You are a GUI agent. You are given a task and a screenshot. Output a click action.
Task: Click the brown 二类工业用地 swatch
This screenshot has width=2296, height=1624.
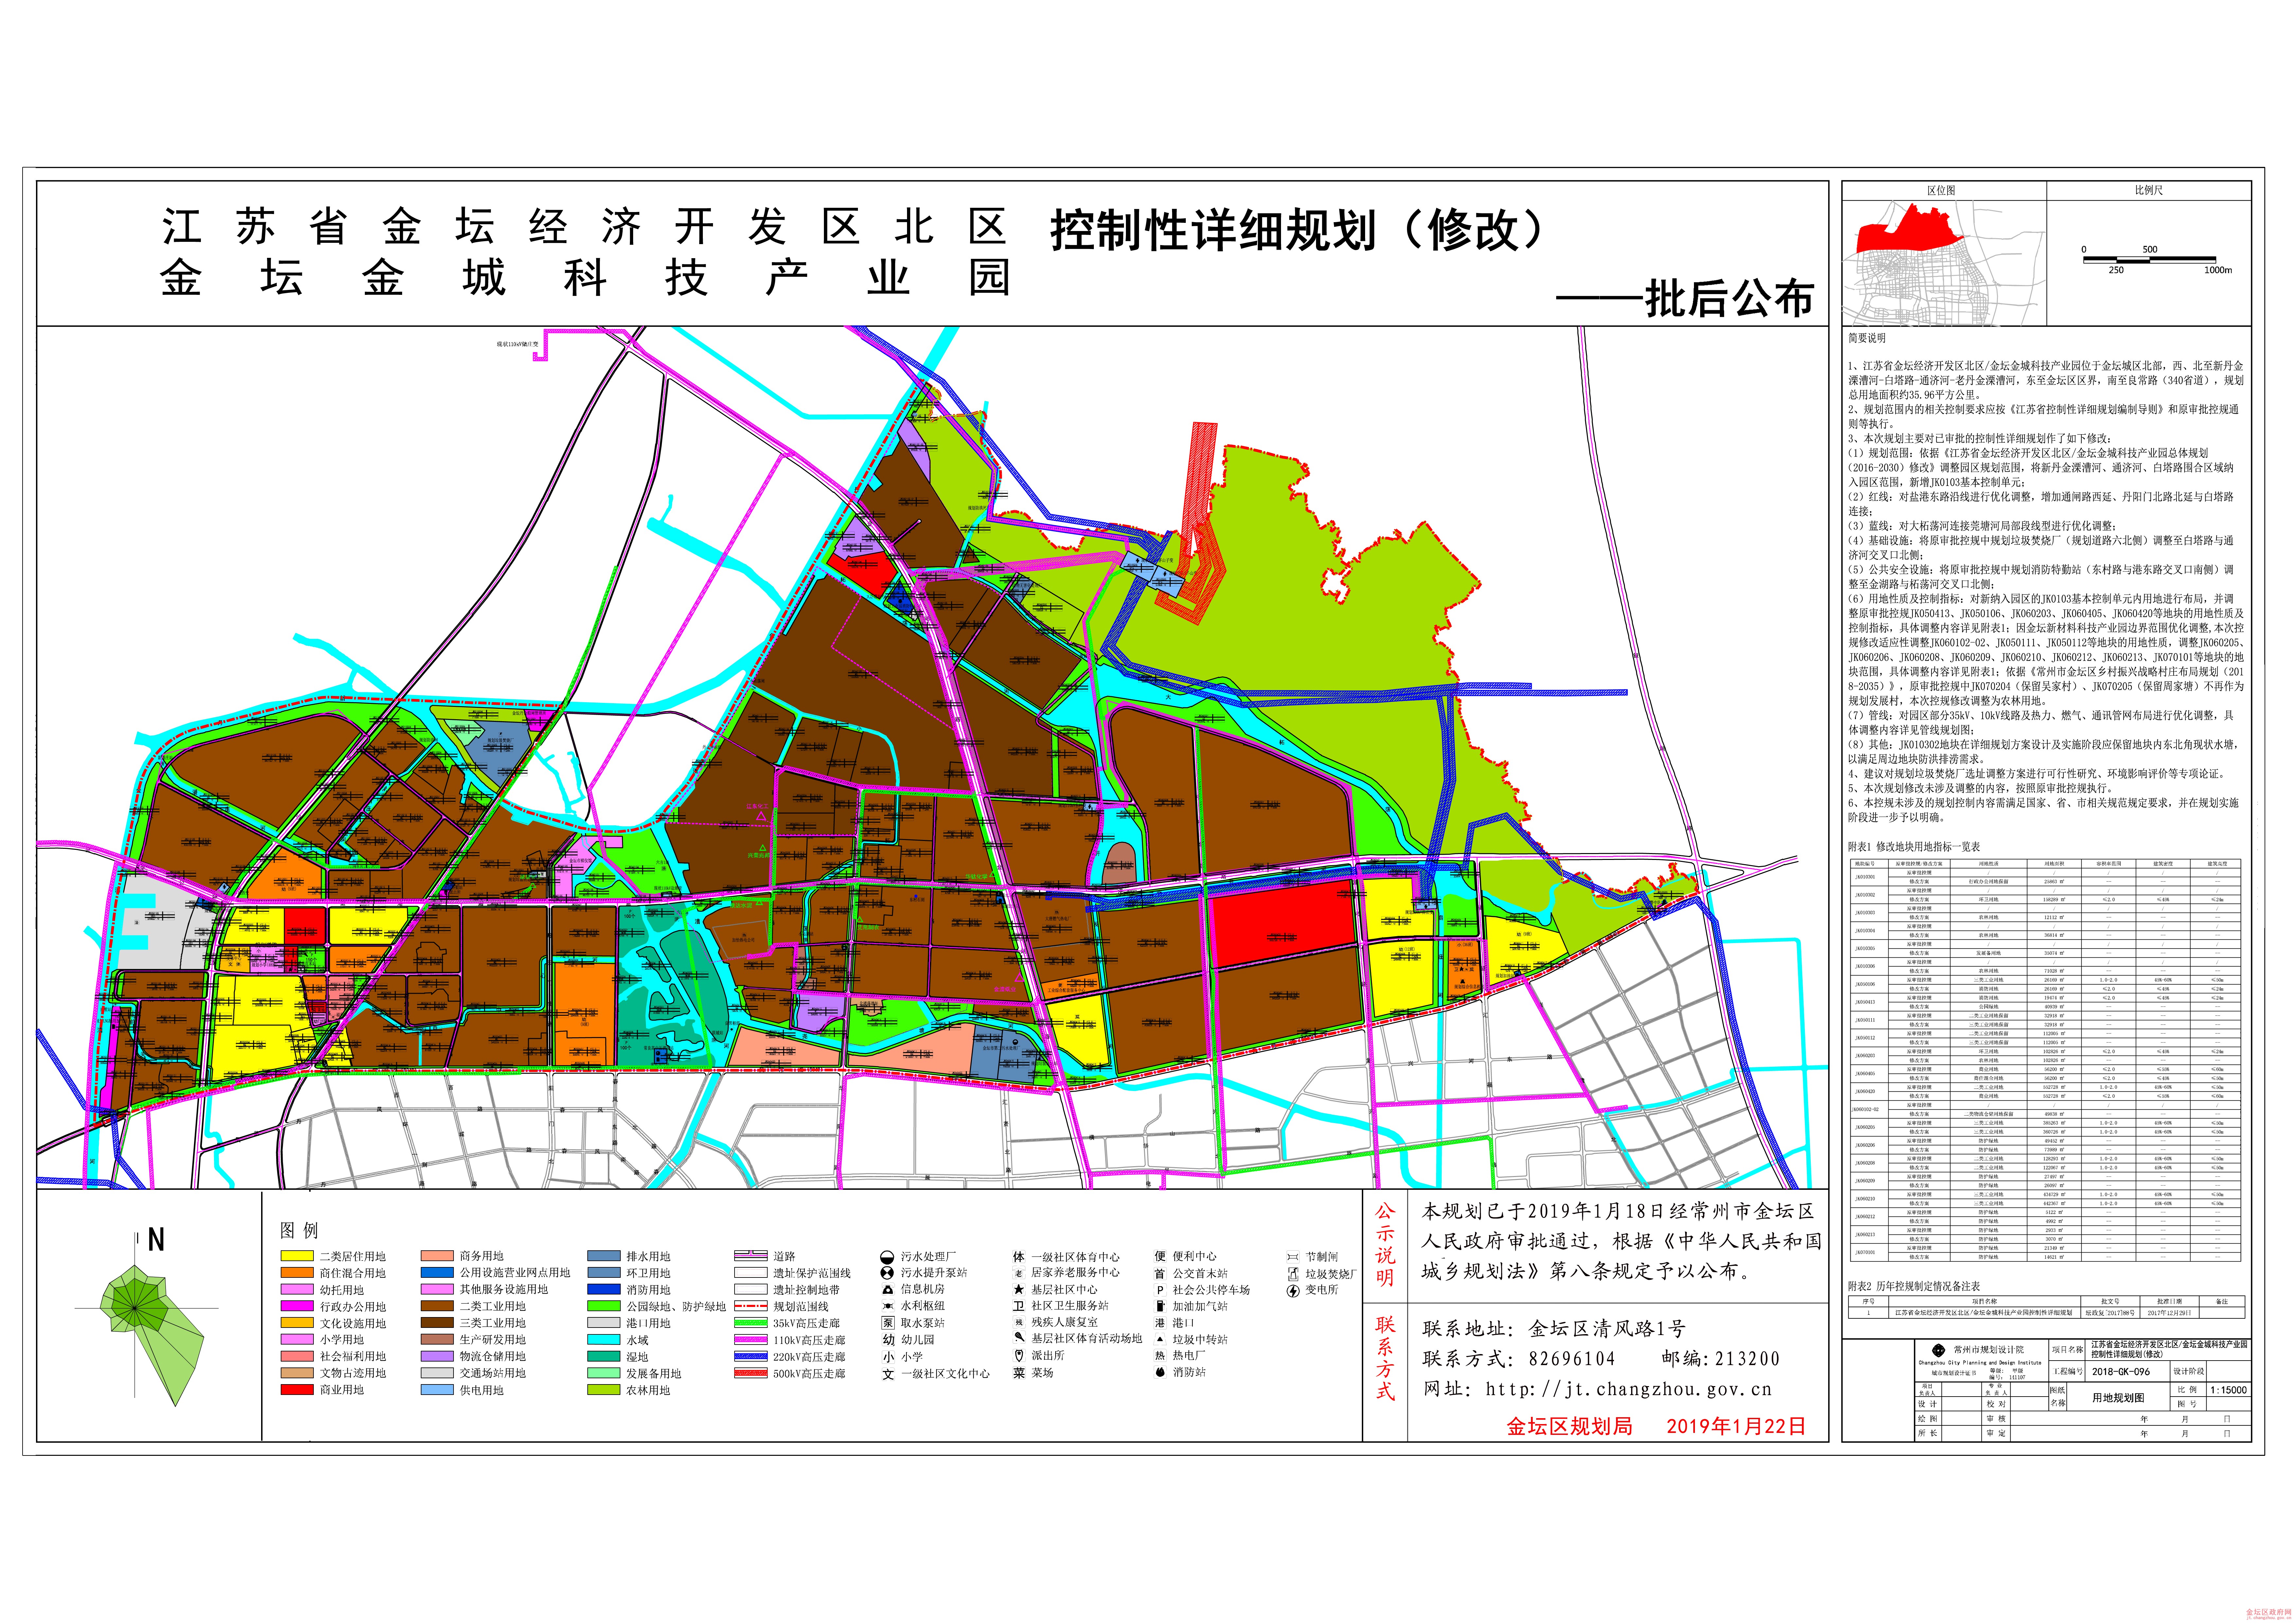pos(437,1306)
